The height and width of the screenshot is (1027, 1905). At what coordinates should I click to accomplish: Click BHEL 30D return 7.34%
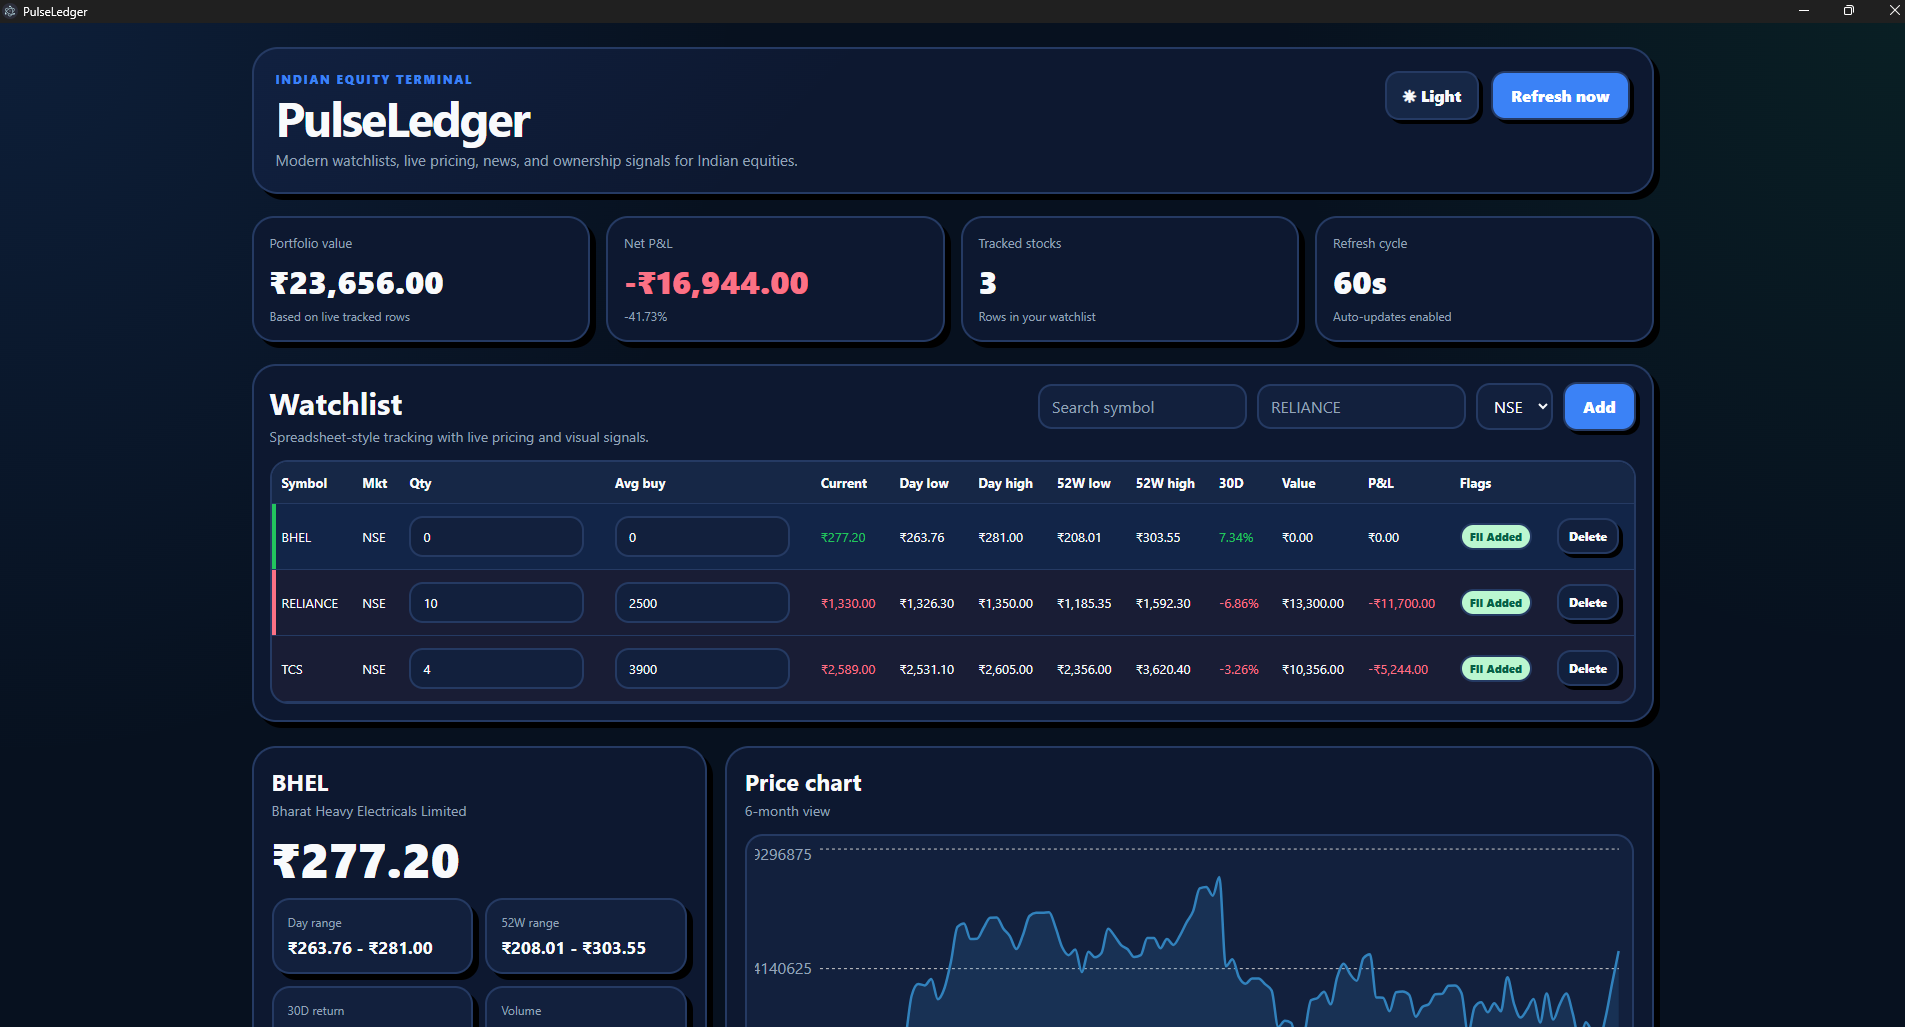click(x=1236, y=538)
